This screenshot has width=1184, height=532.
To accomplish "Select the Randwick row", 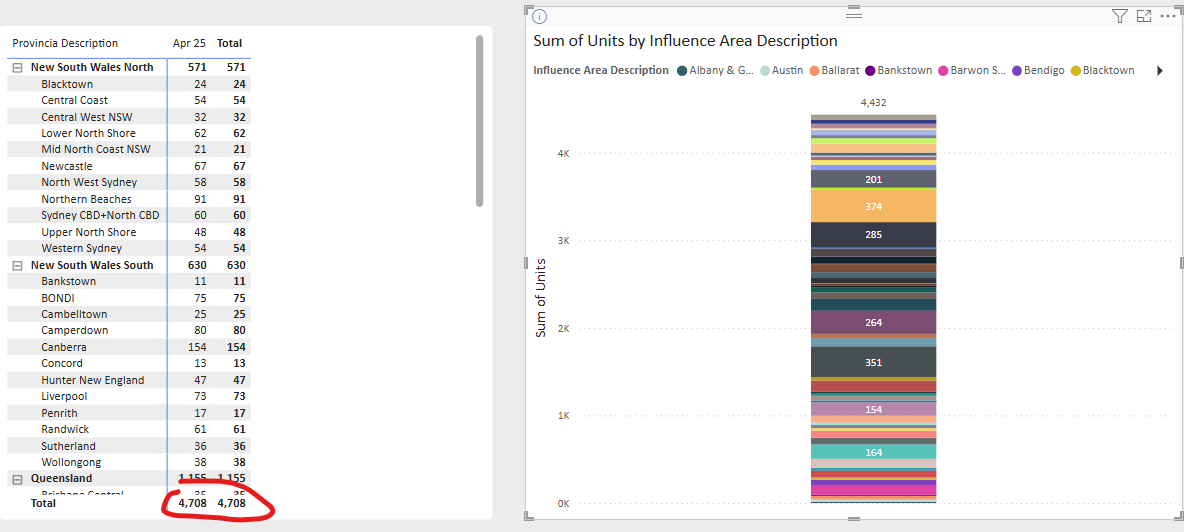I will (129, 429).
